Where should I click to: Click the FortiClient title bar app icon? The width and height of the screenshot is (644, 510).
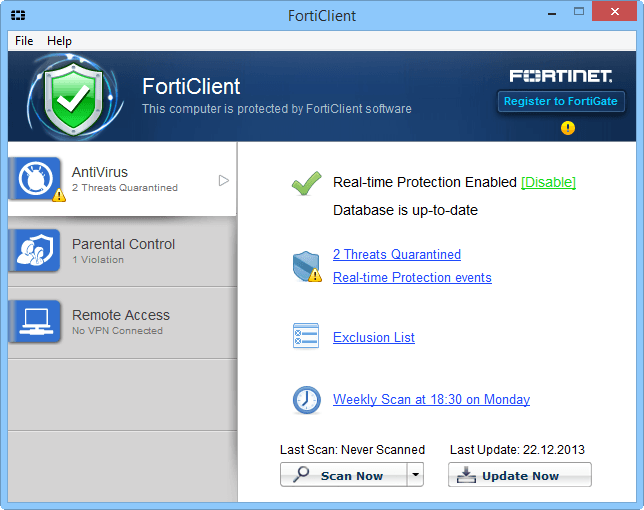(x=18, y=16)
